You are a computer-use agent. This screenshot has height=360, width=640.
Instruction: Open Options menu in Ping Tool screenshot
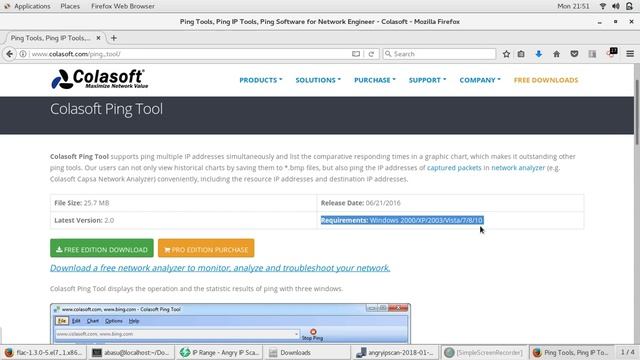pos(113,321)
